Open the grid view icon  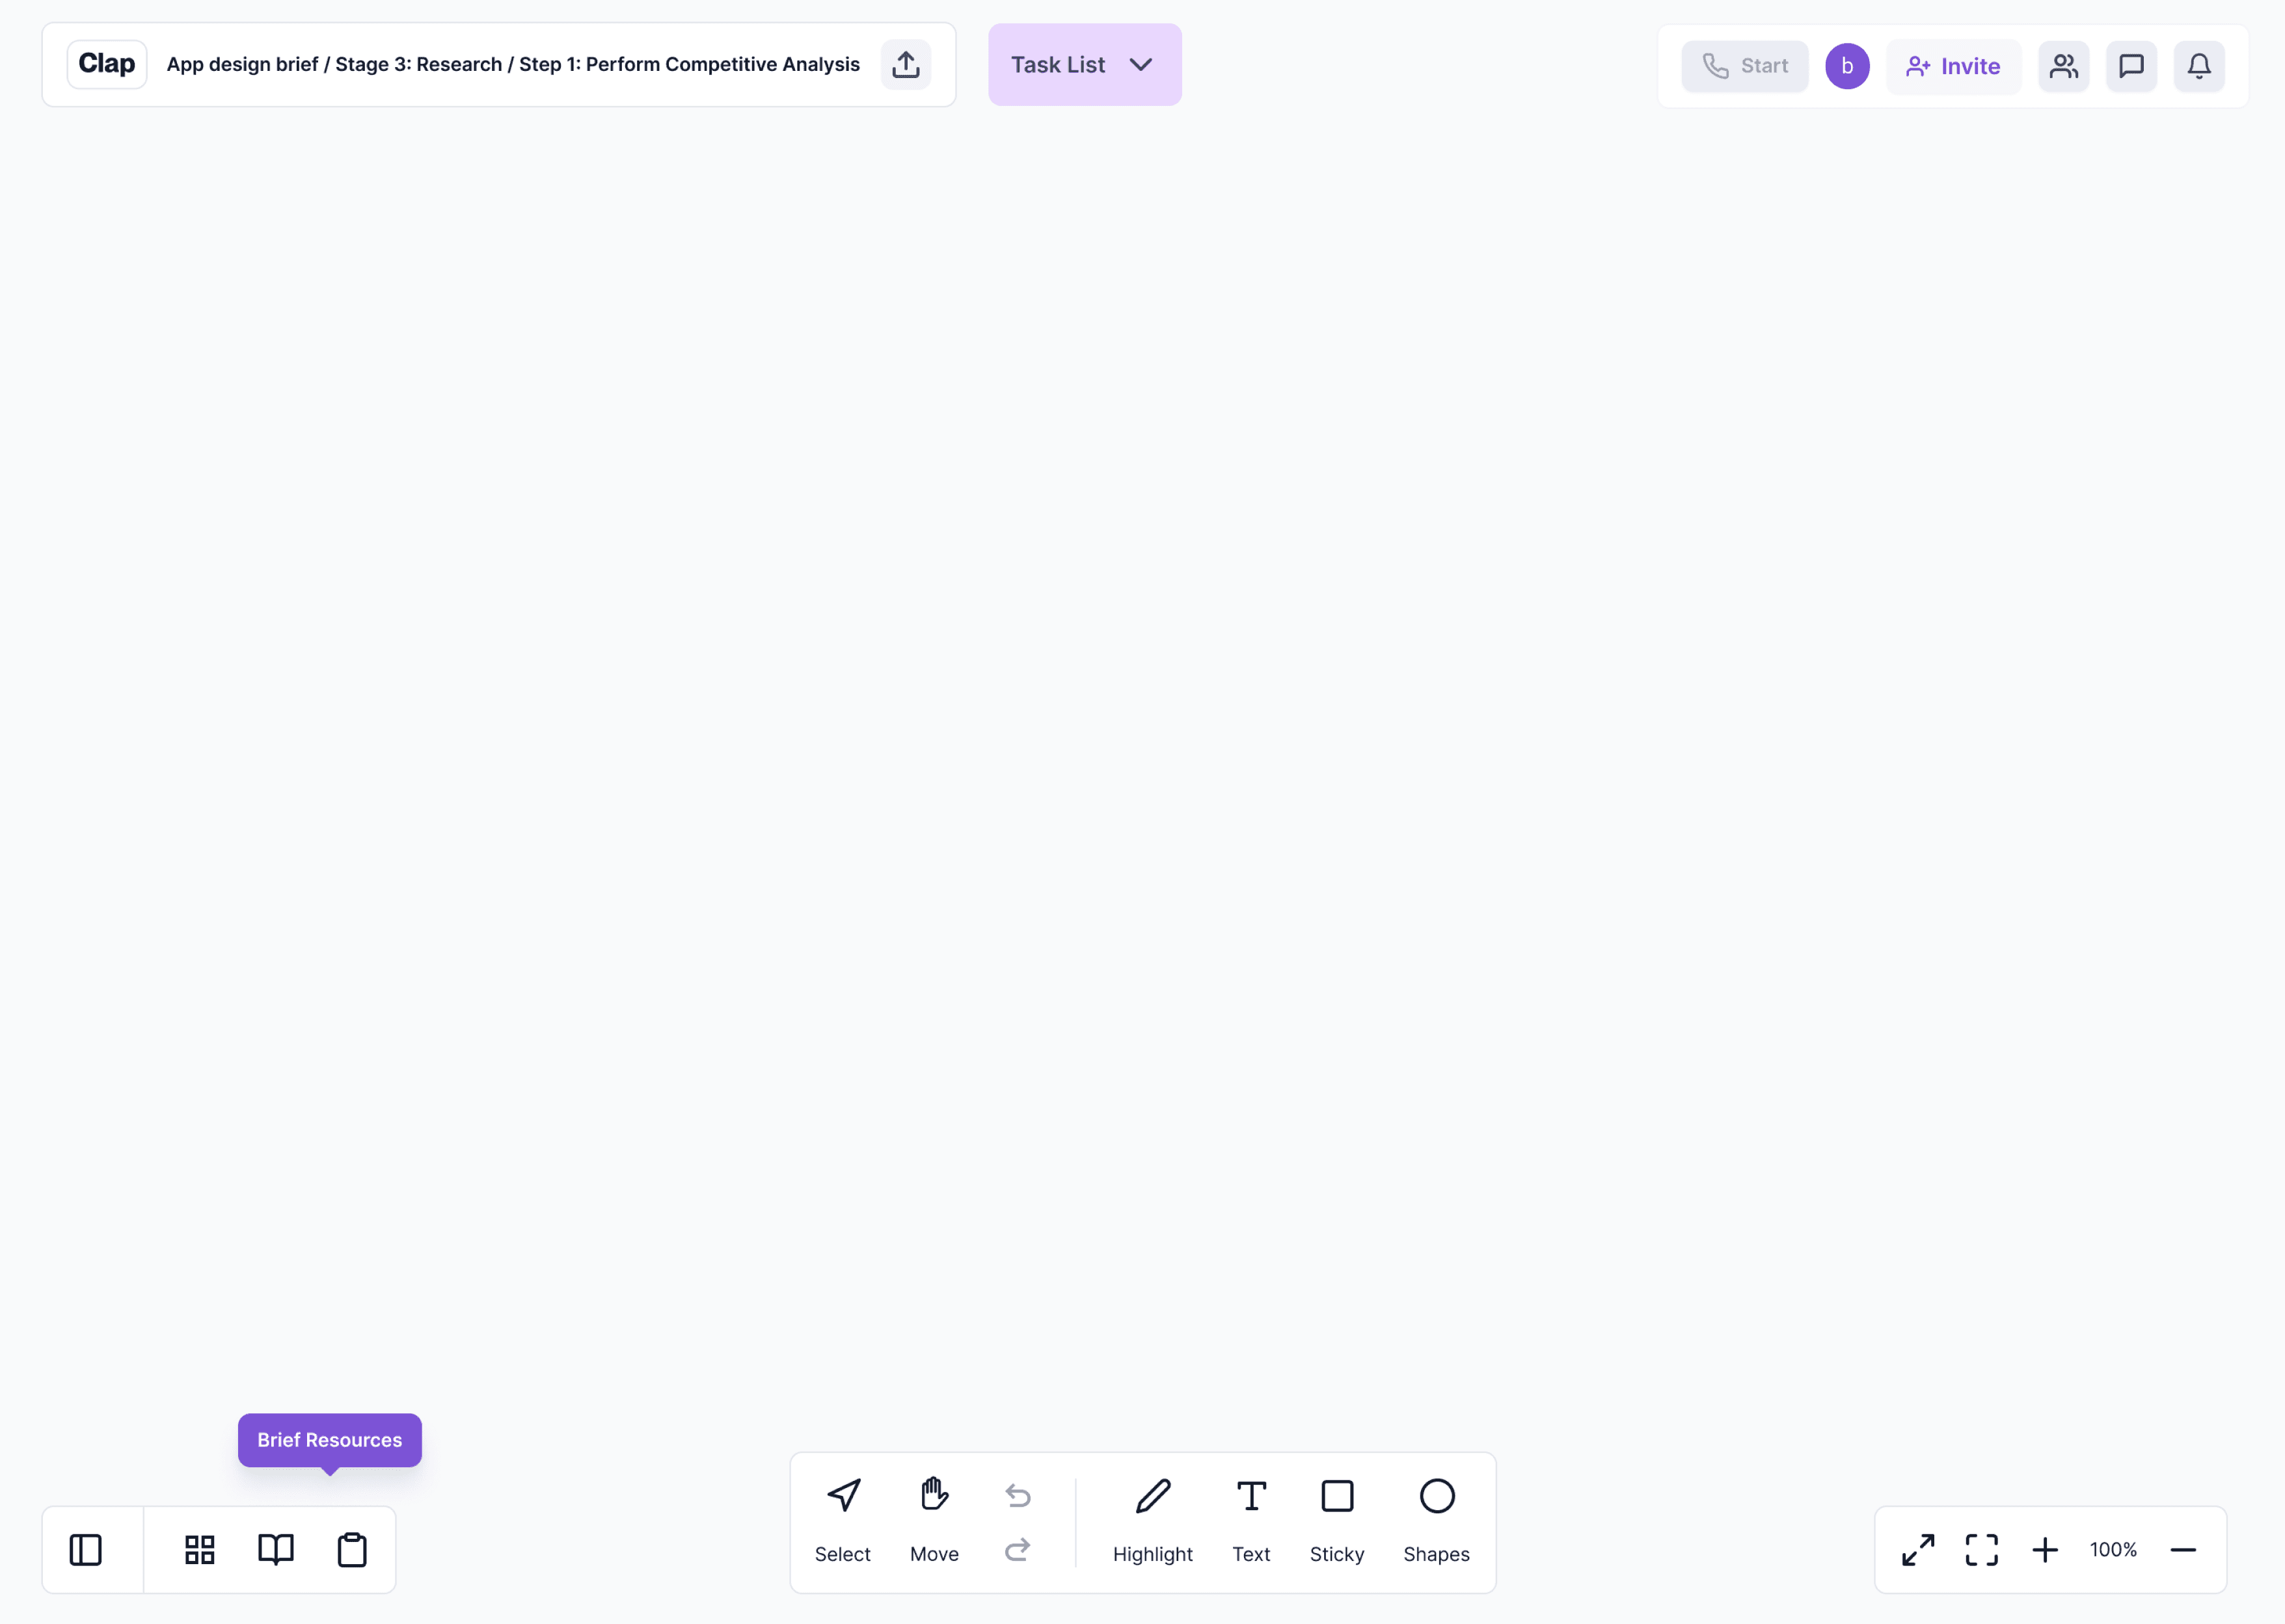pyautogui.click(x=200, y=1550)
